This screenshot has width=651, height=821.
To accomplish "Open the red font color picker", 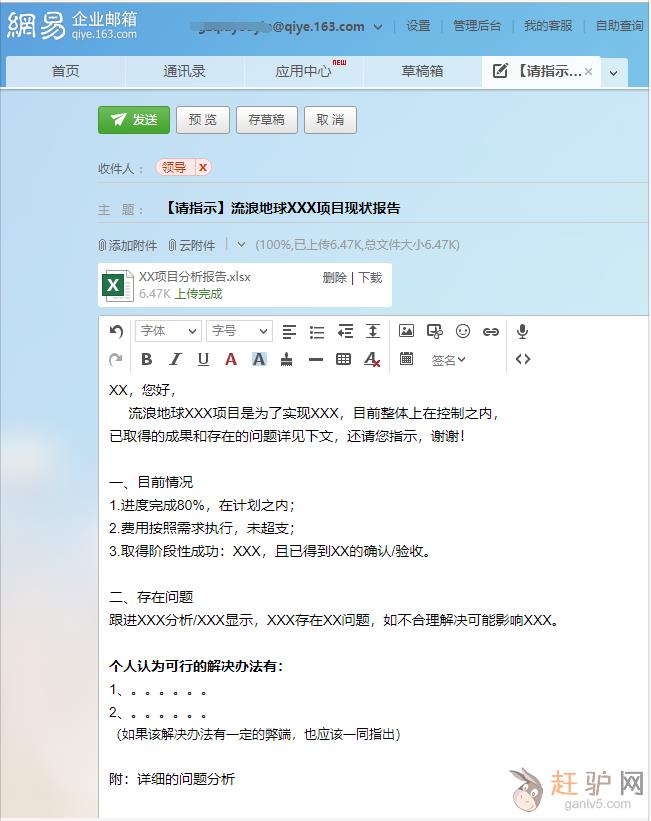I will tap(231, 359).
